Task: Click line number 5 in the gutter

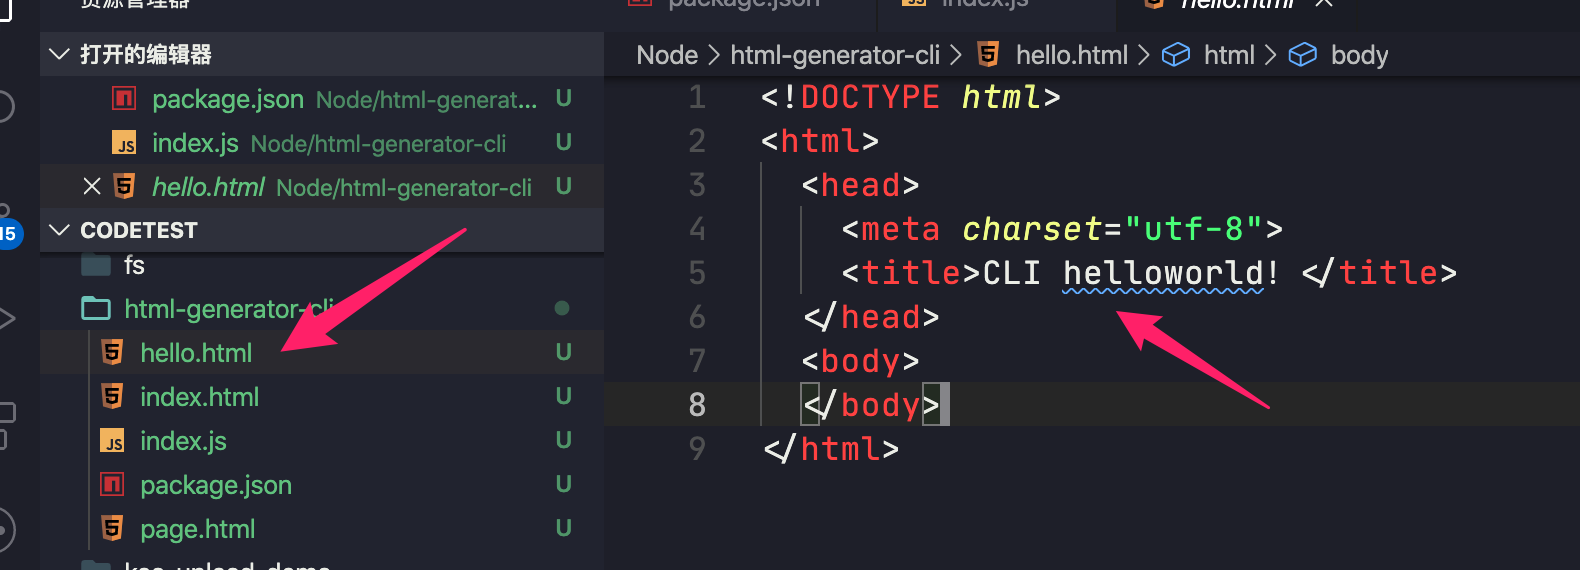Action: (697, 273)
